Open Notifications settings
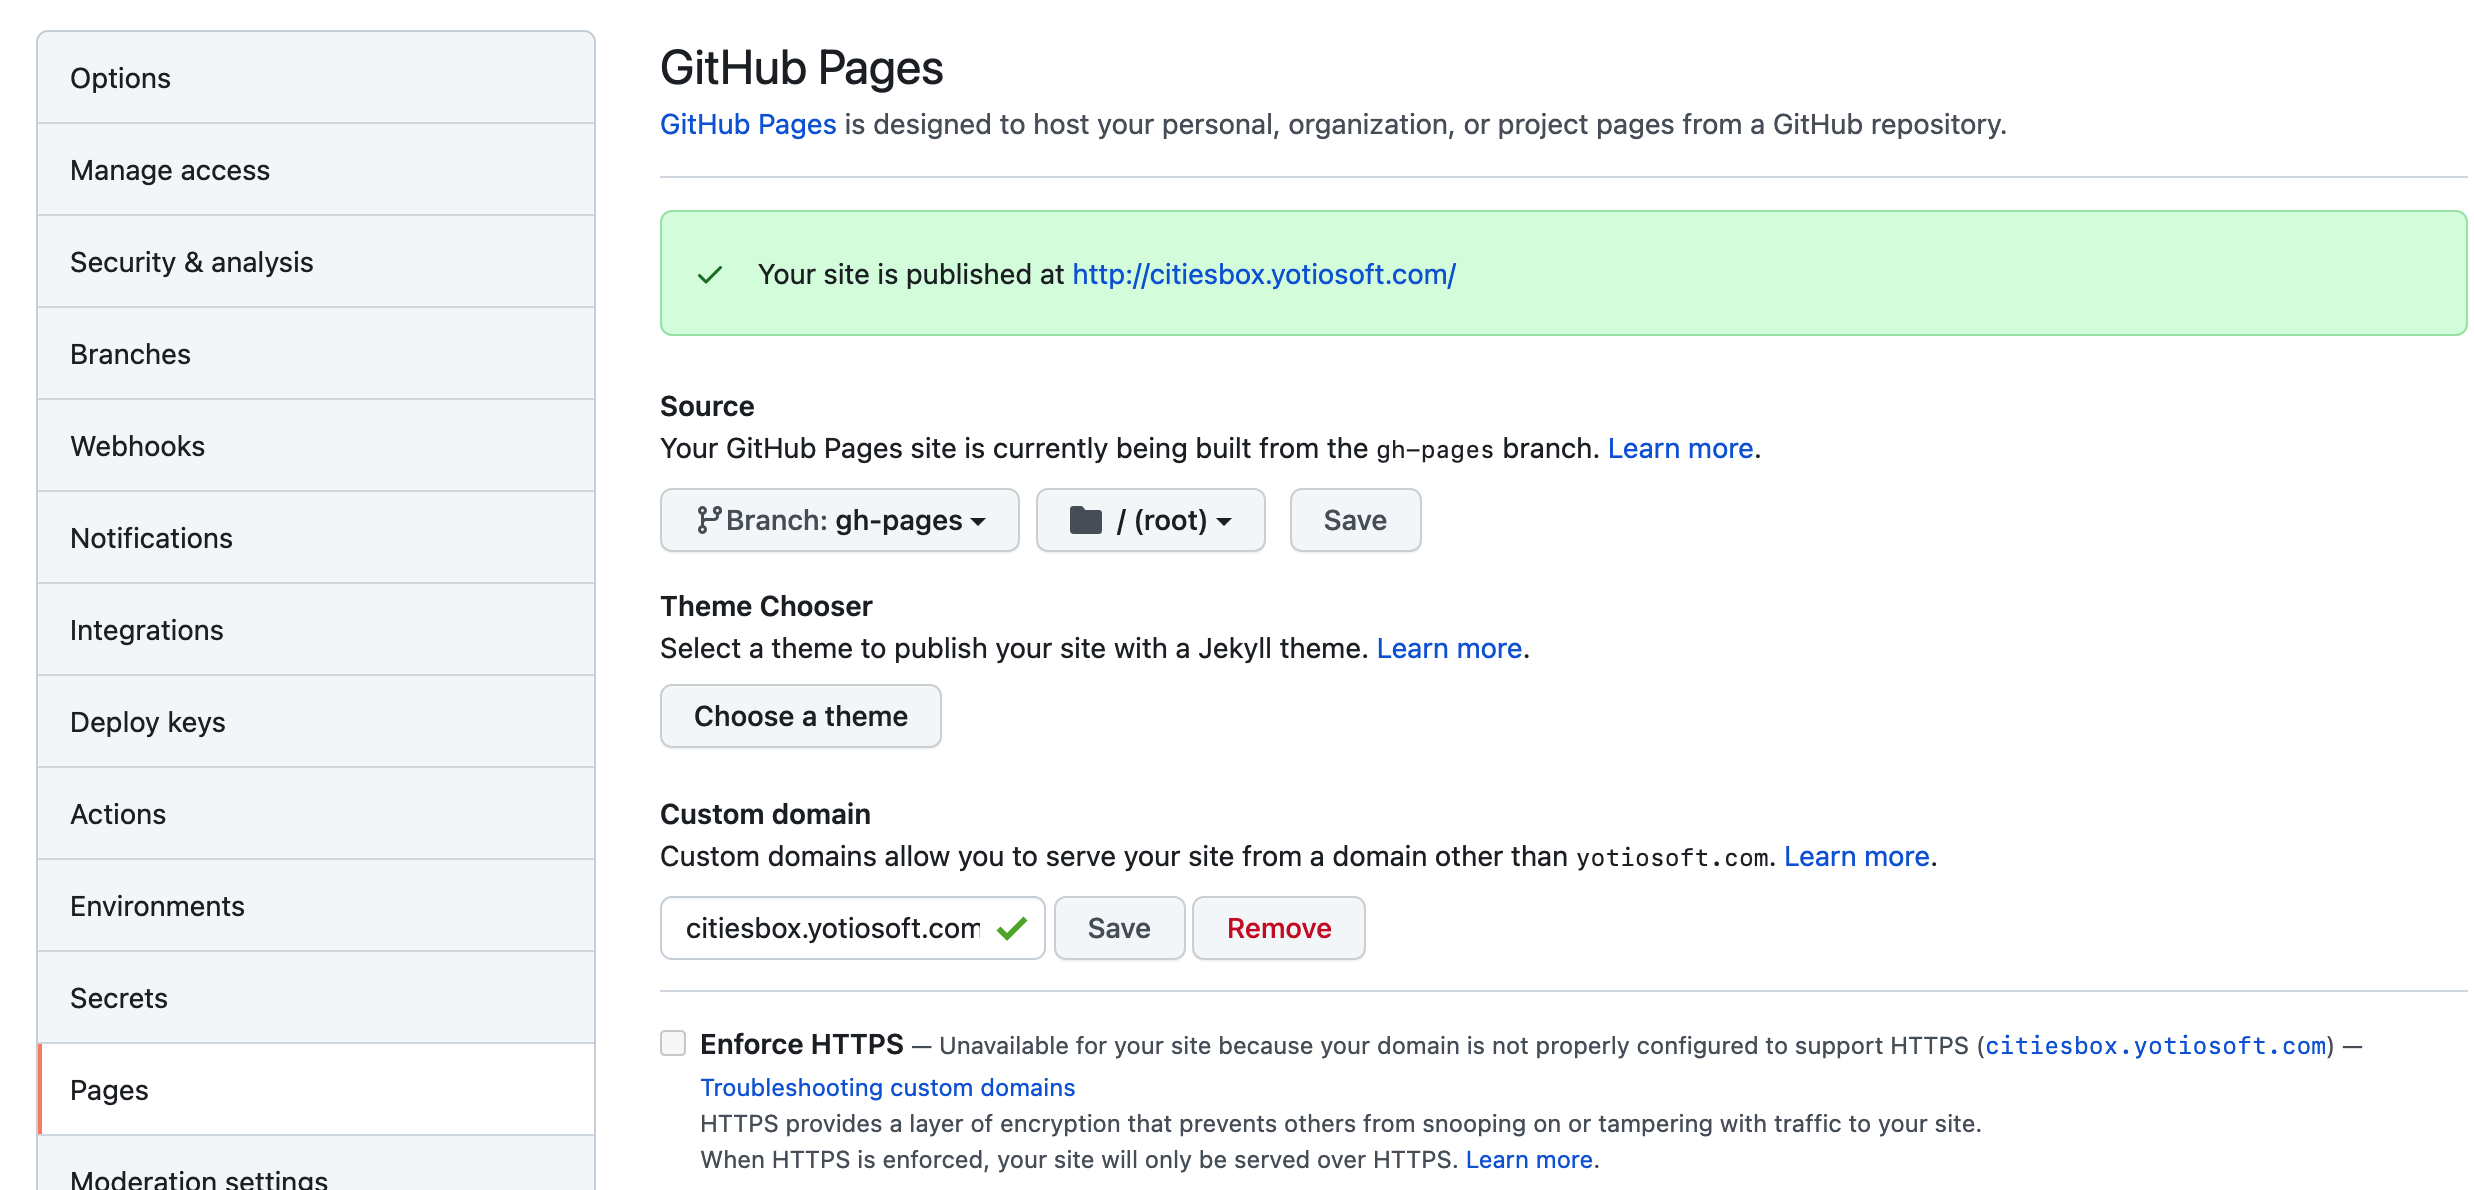2474x1190 pixels. 316,538
